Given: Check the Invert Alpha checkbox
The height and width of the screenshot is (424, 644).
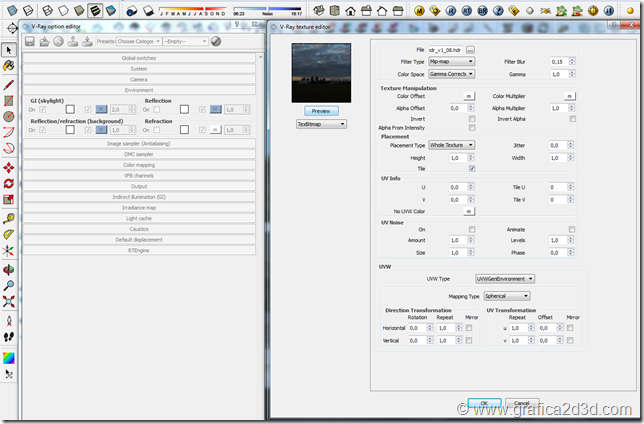Looking at the screenshot, I should click(571, 118).
